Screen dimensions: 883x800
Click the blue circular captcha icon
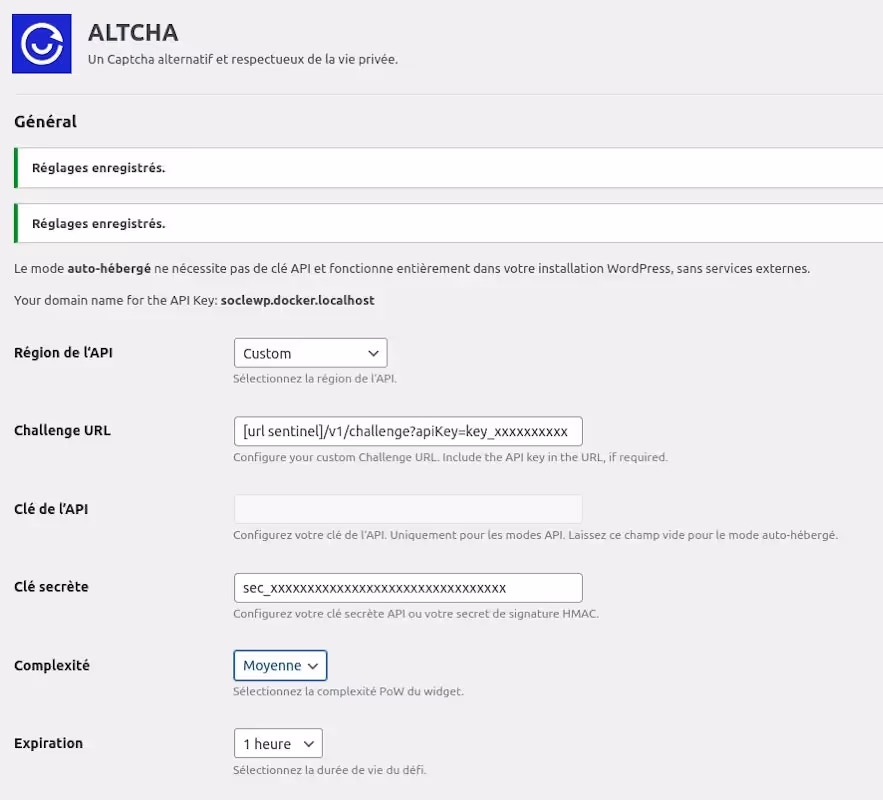click(41, 43)
